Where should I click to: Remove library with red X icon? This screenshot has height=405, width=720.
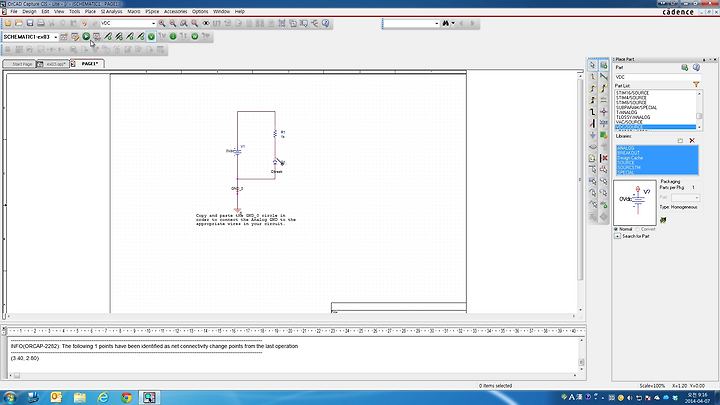click(692, 141)
